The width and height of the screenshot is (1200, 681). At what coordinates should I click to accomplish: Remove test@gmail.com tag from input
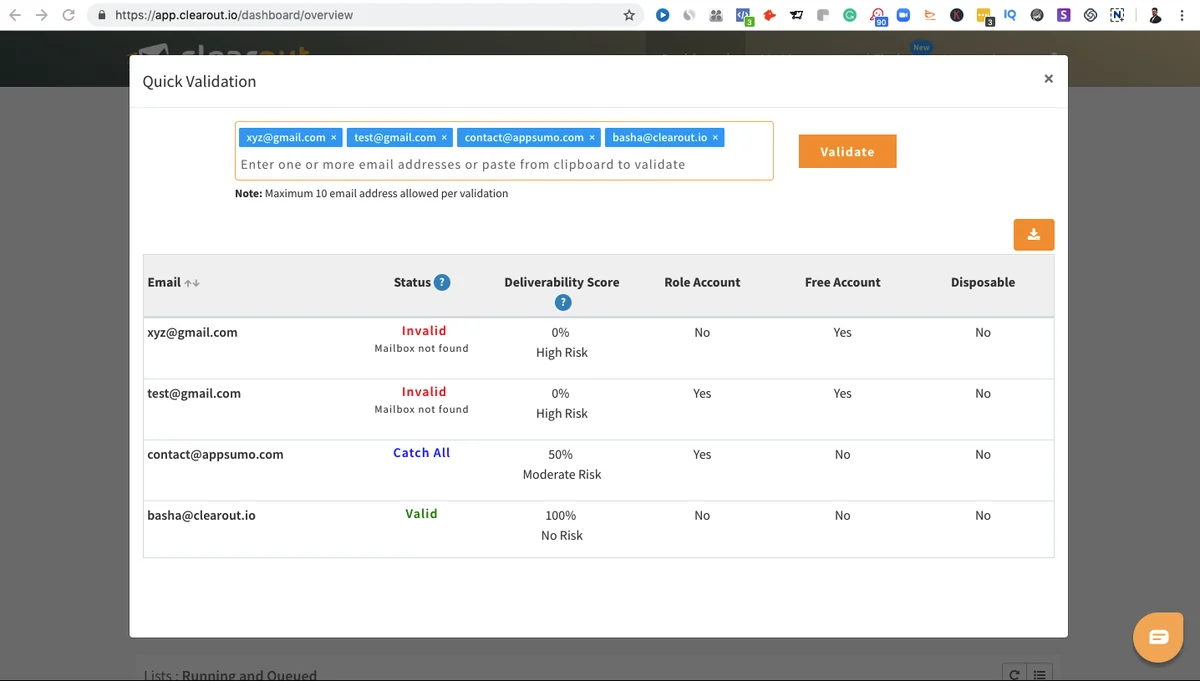tap(444, 137)
